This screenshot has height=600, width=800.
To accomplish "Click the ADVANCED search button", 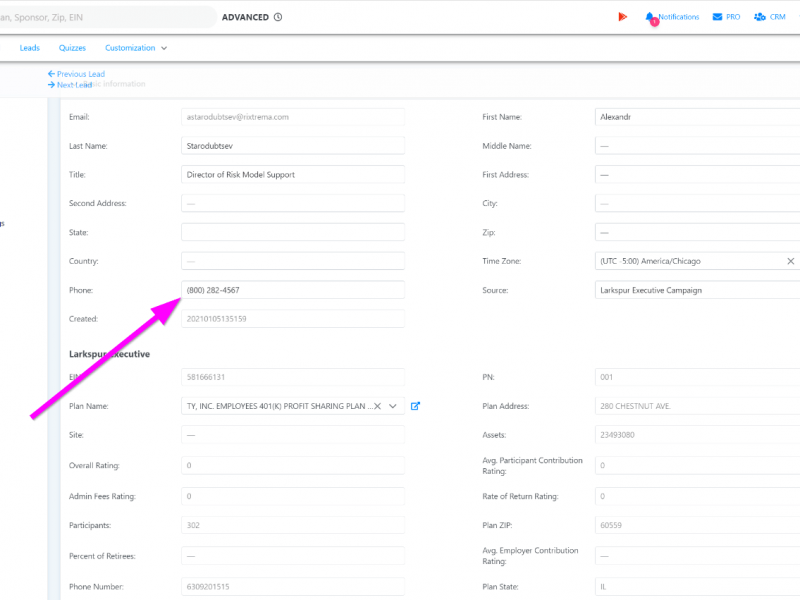I will coord(245,17).
